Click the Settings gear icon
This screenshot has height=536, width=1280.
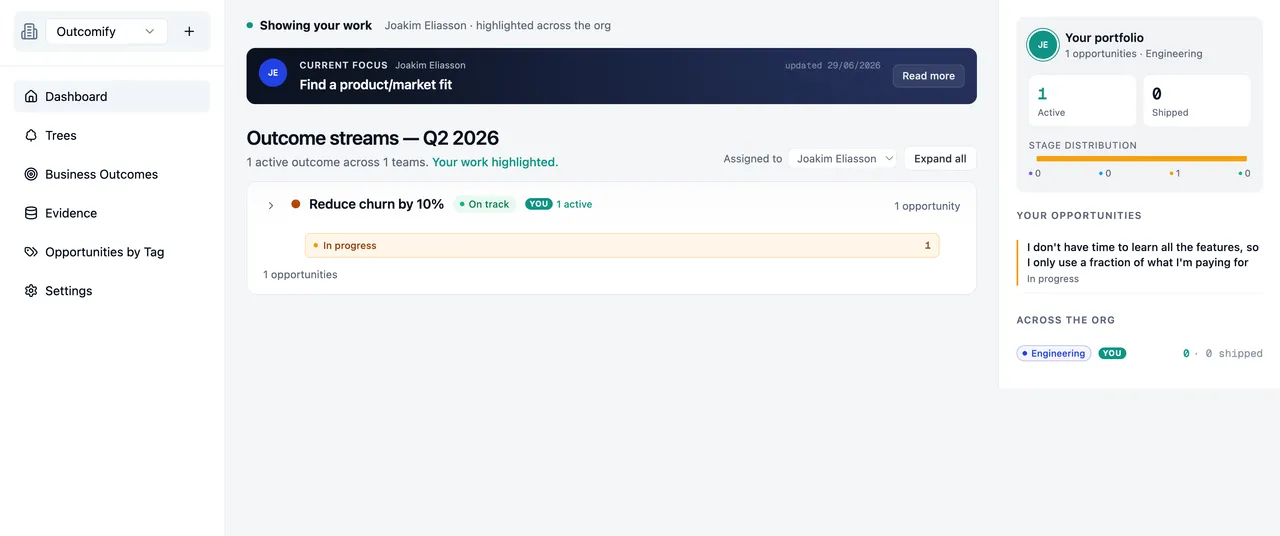tap(31, 291)
